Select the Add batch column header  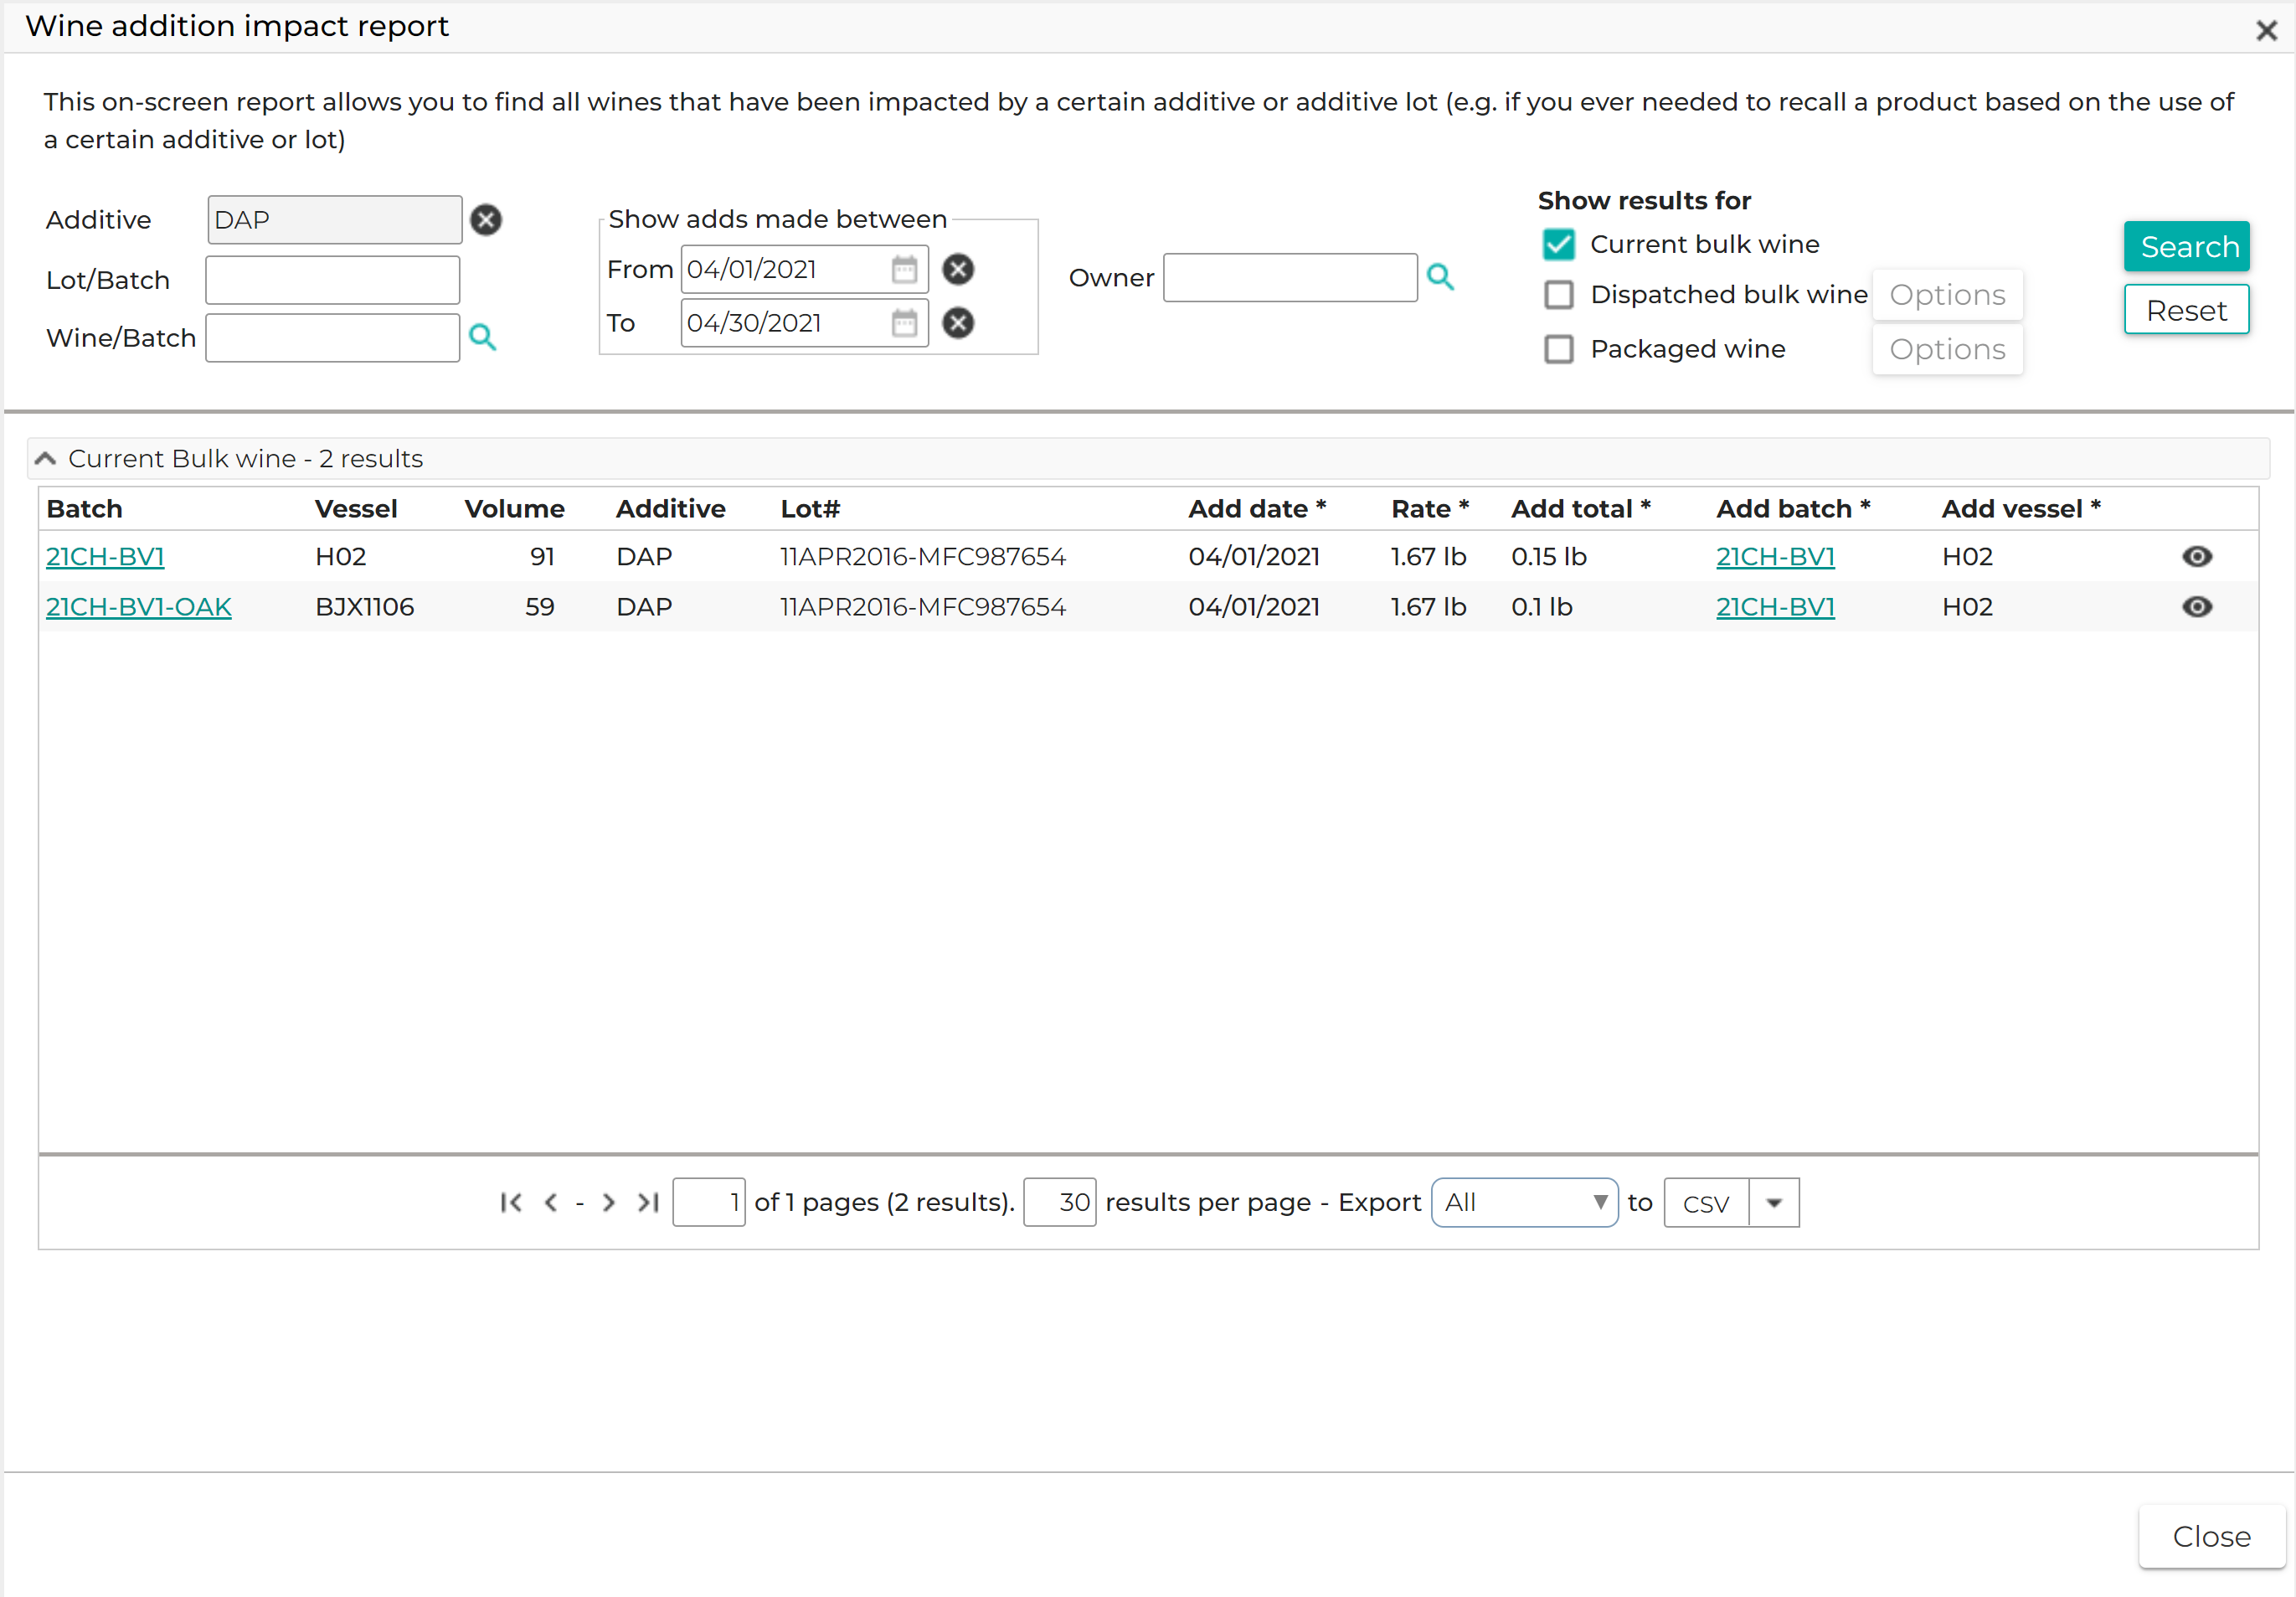click(x=1793, y=509)
